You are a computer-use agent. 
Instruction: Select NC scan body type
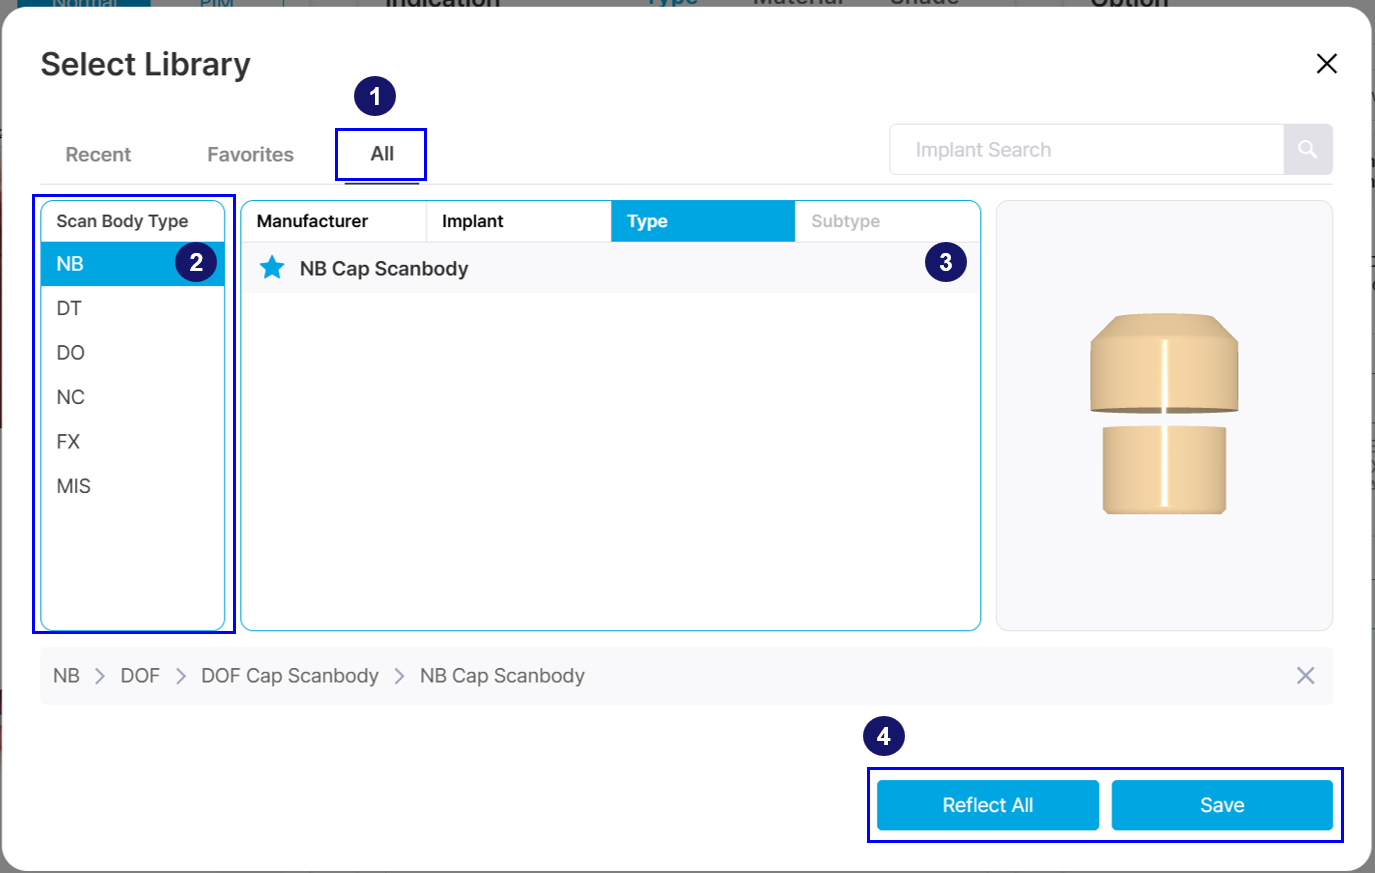pyautogui.click(x=133, y=397)
